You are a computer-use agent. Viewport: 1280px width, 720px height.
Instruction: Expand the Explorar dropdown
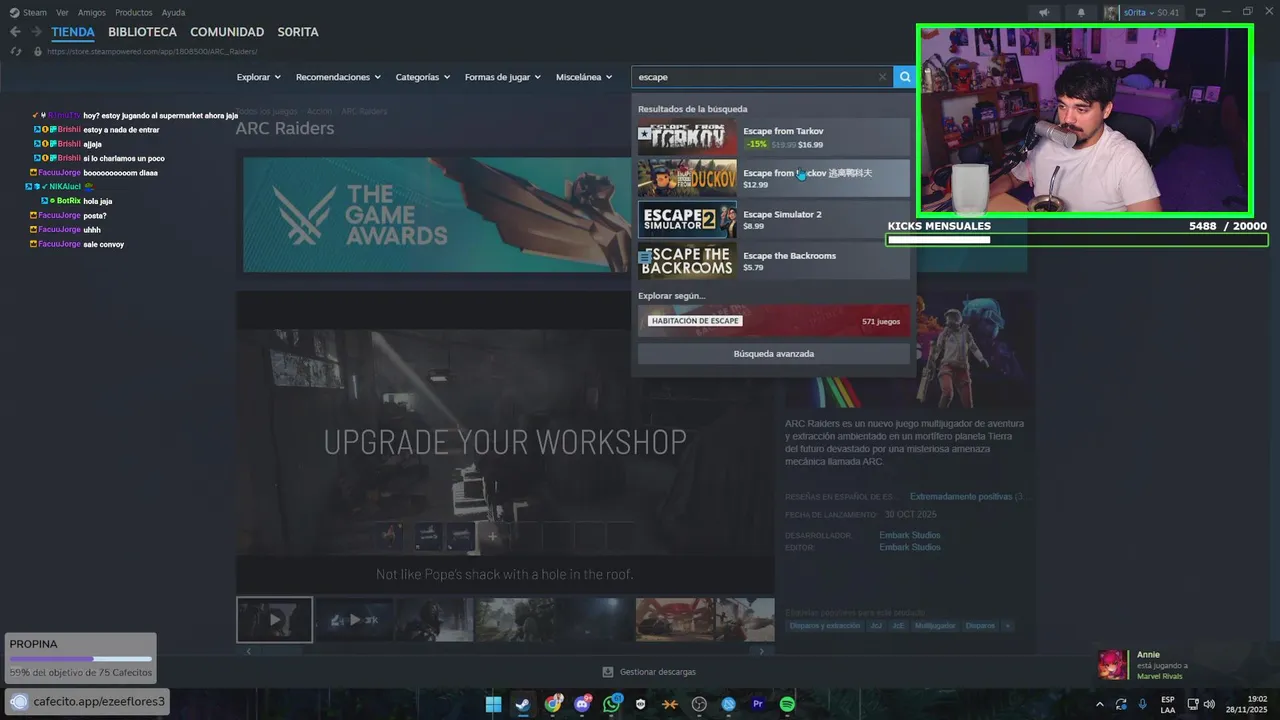pyautogui.click(x=258, y=77)
